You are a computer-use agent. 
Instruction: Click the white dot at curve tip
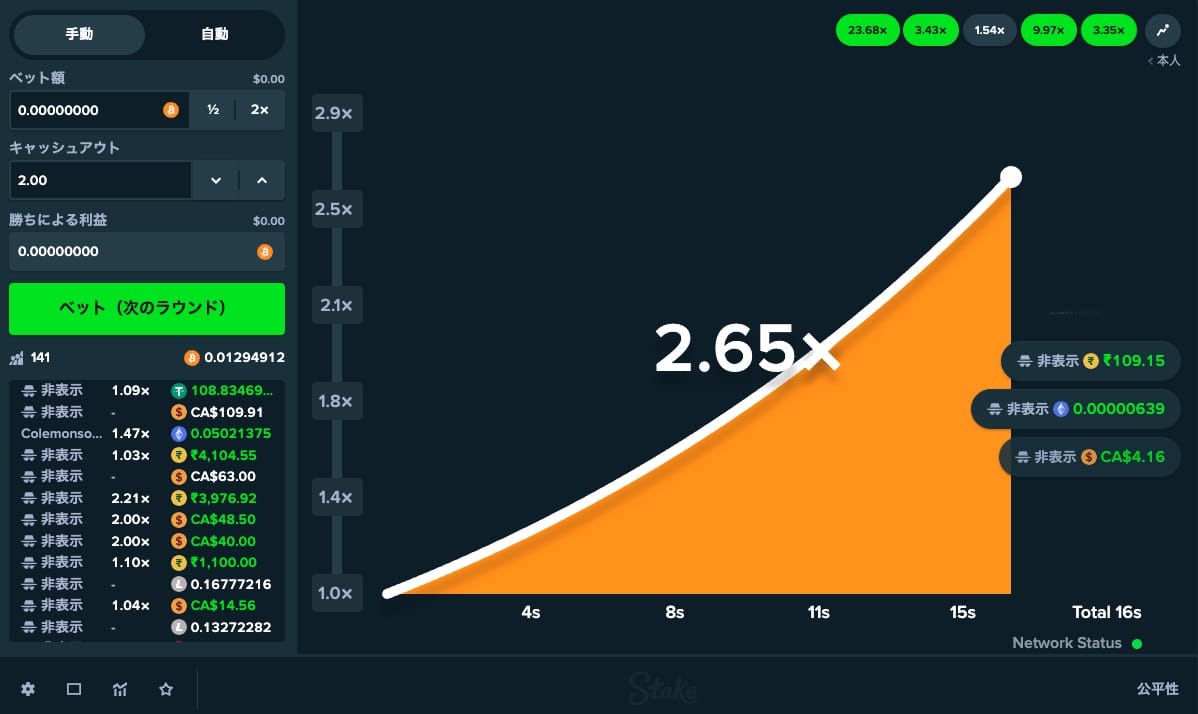click(x=1011, y=177)
